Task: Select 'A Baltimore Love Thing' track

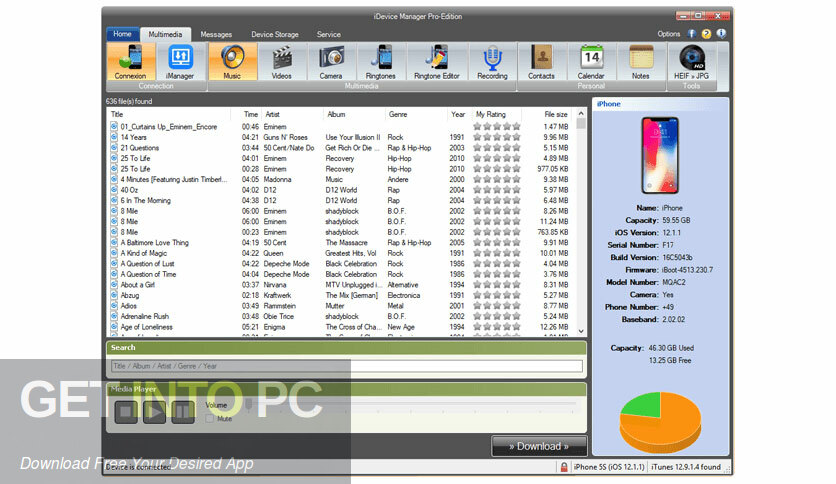Action: click(155, 243)
